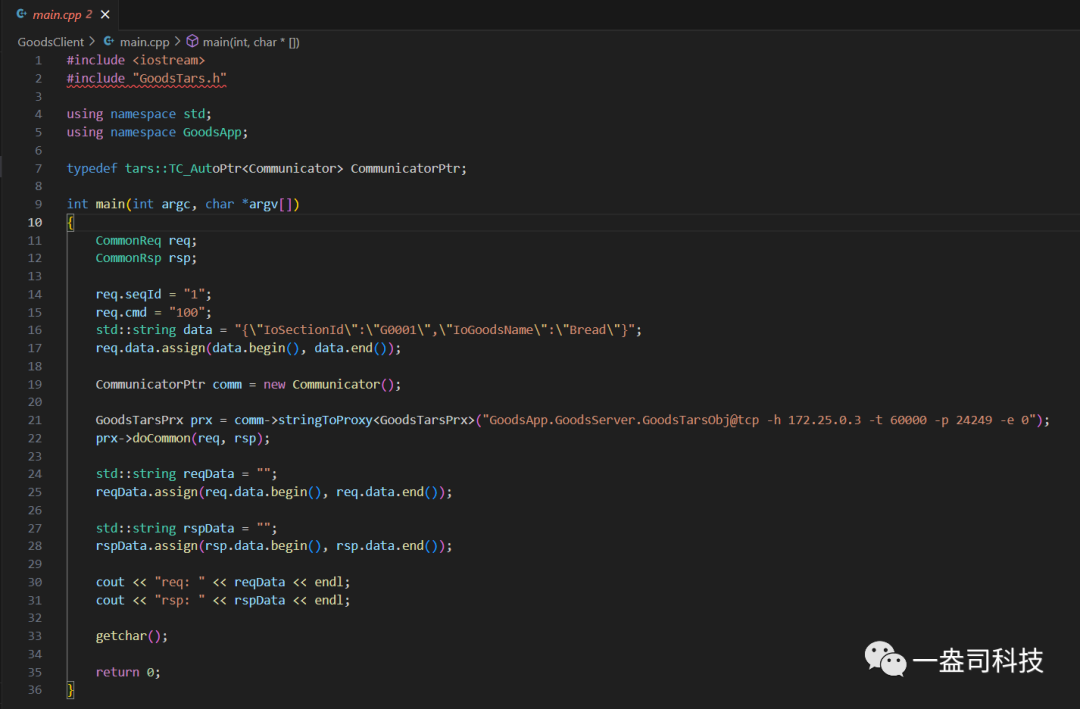The image size is (1080, 709).
Task: Click the rspData.assign line
Action: 273,546
